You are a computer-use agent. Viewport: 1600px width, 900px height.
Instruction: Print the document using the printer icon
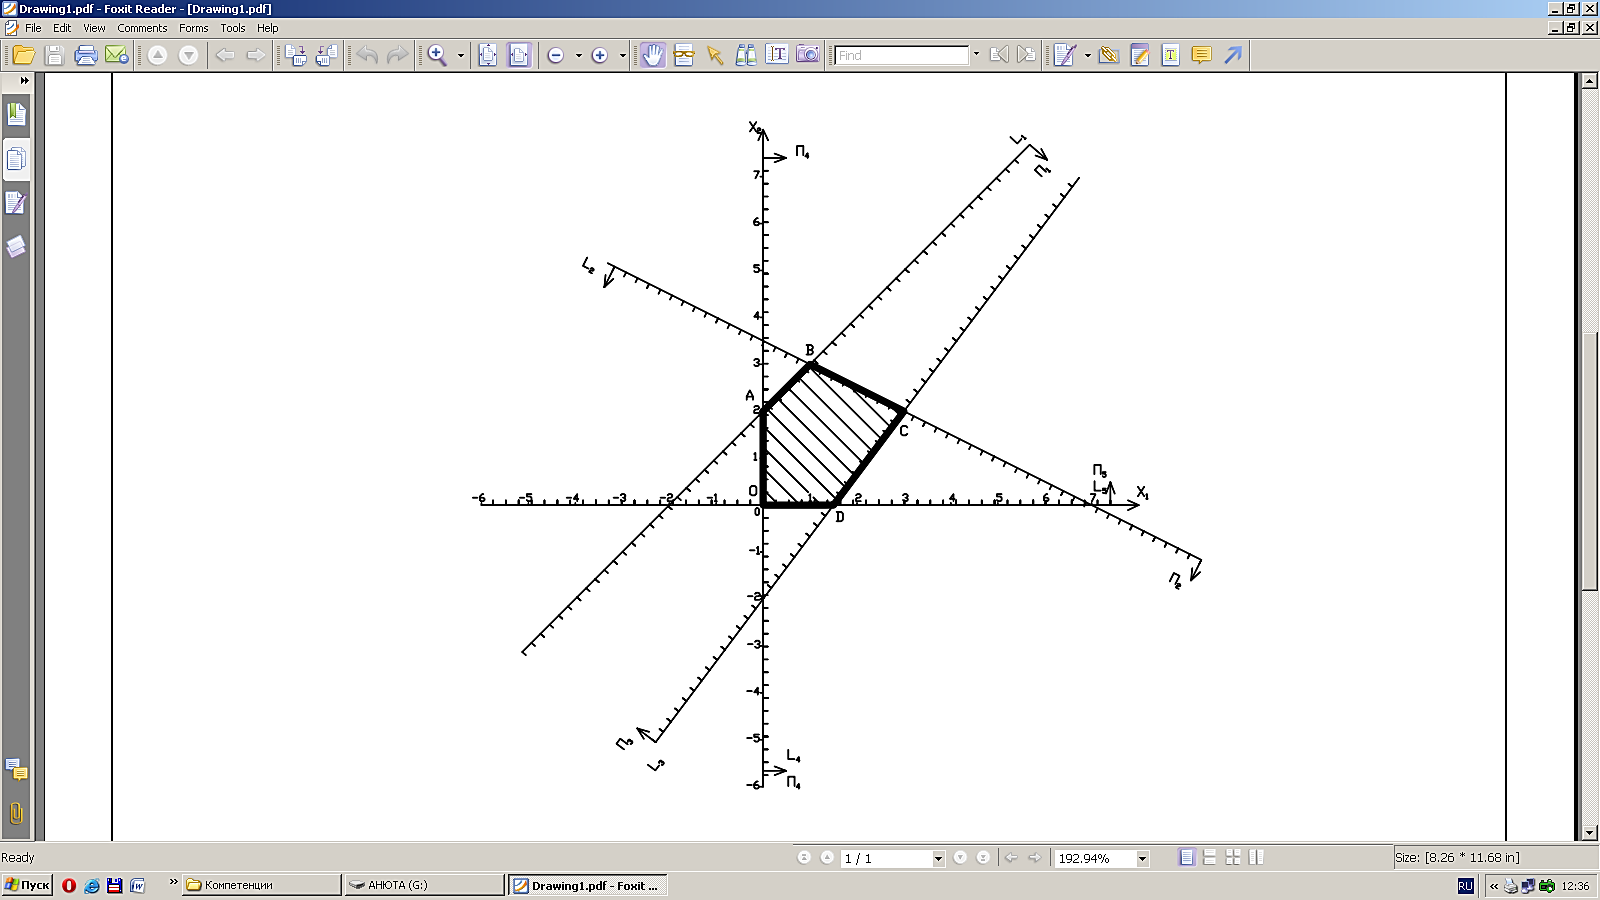(86, 55)
